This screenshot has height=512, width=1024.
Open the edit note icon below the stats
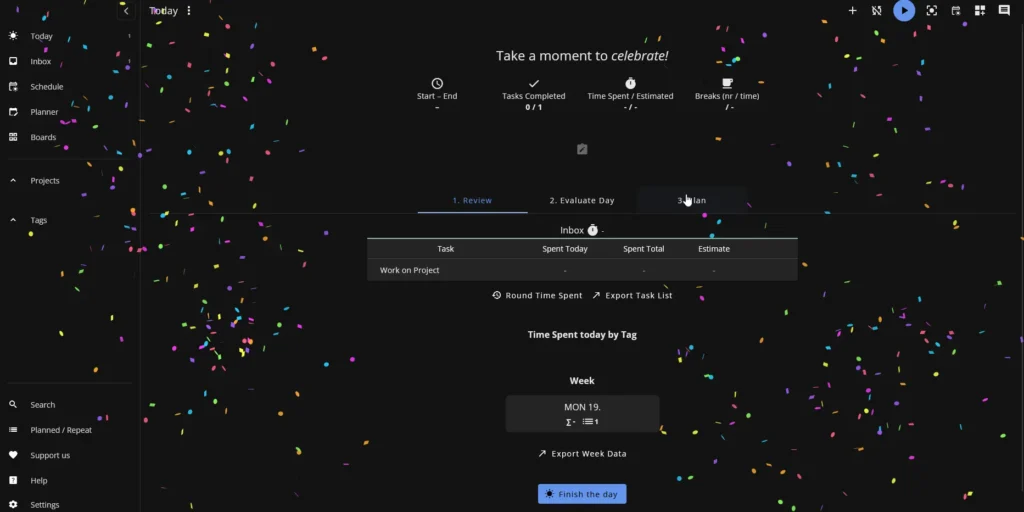(582, 149)
